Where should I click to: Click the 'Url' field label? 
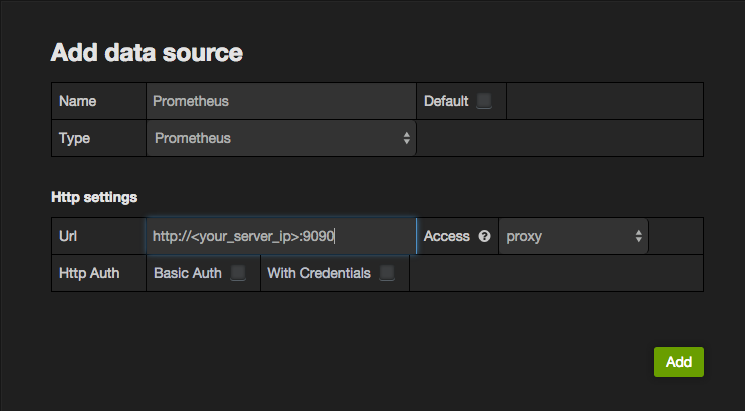68,236
